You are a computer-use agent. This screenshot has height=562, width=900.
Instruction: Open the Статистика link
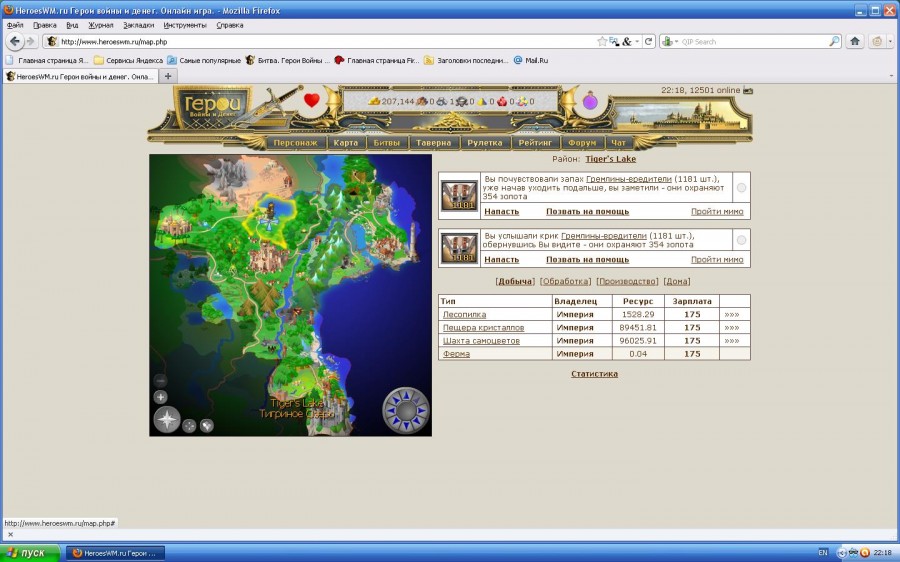[x=594, y=374]
